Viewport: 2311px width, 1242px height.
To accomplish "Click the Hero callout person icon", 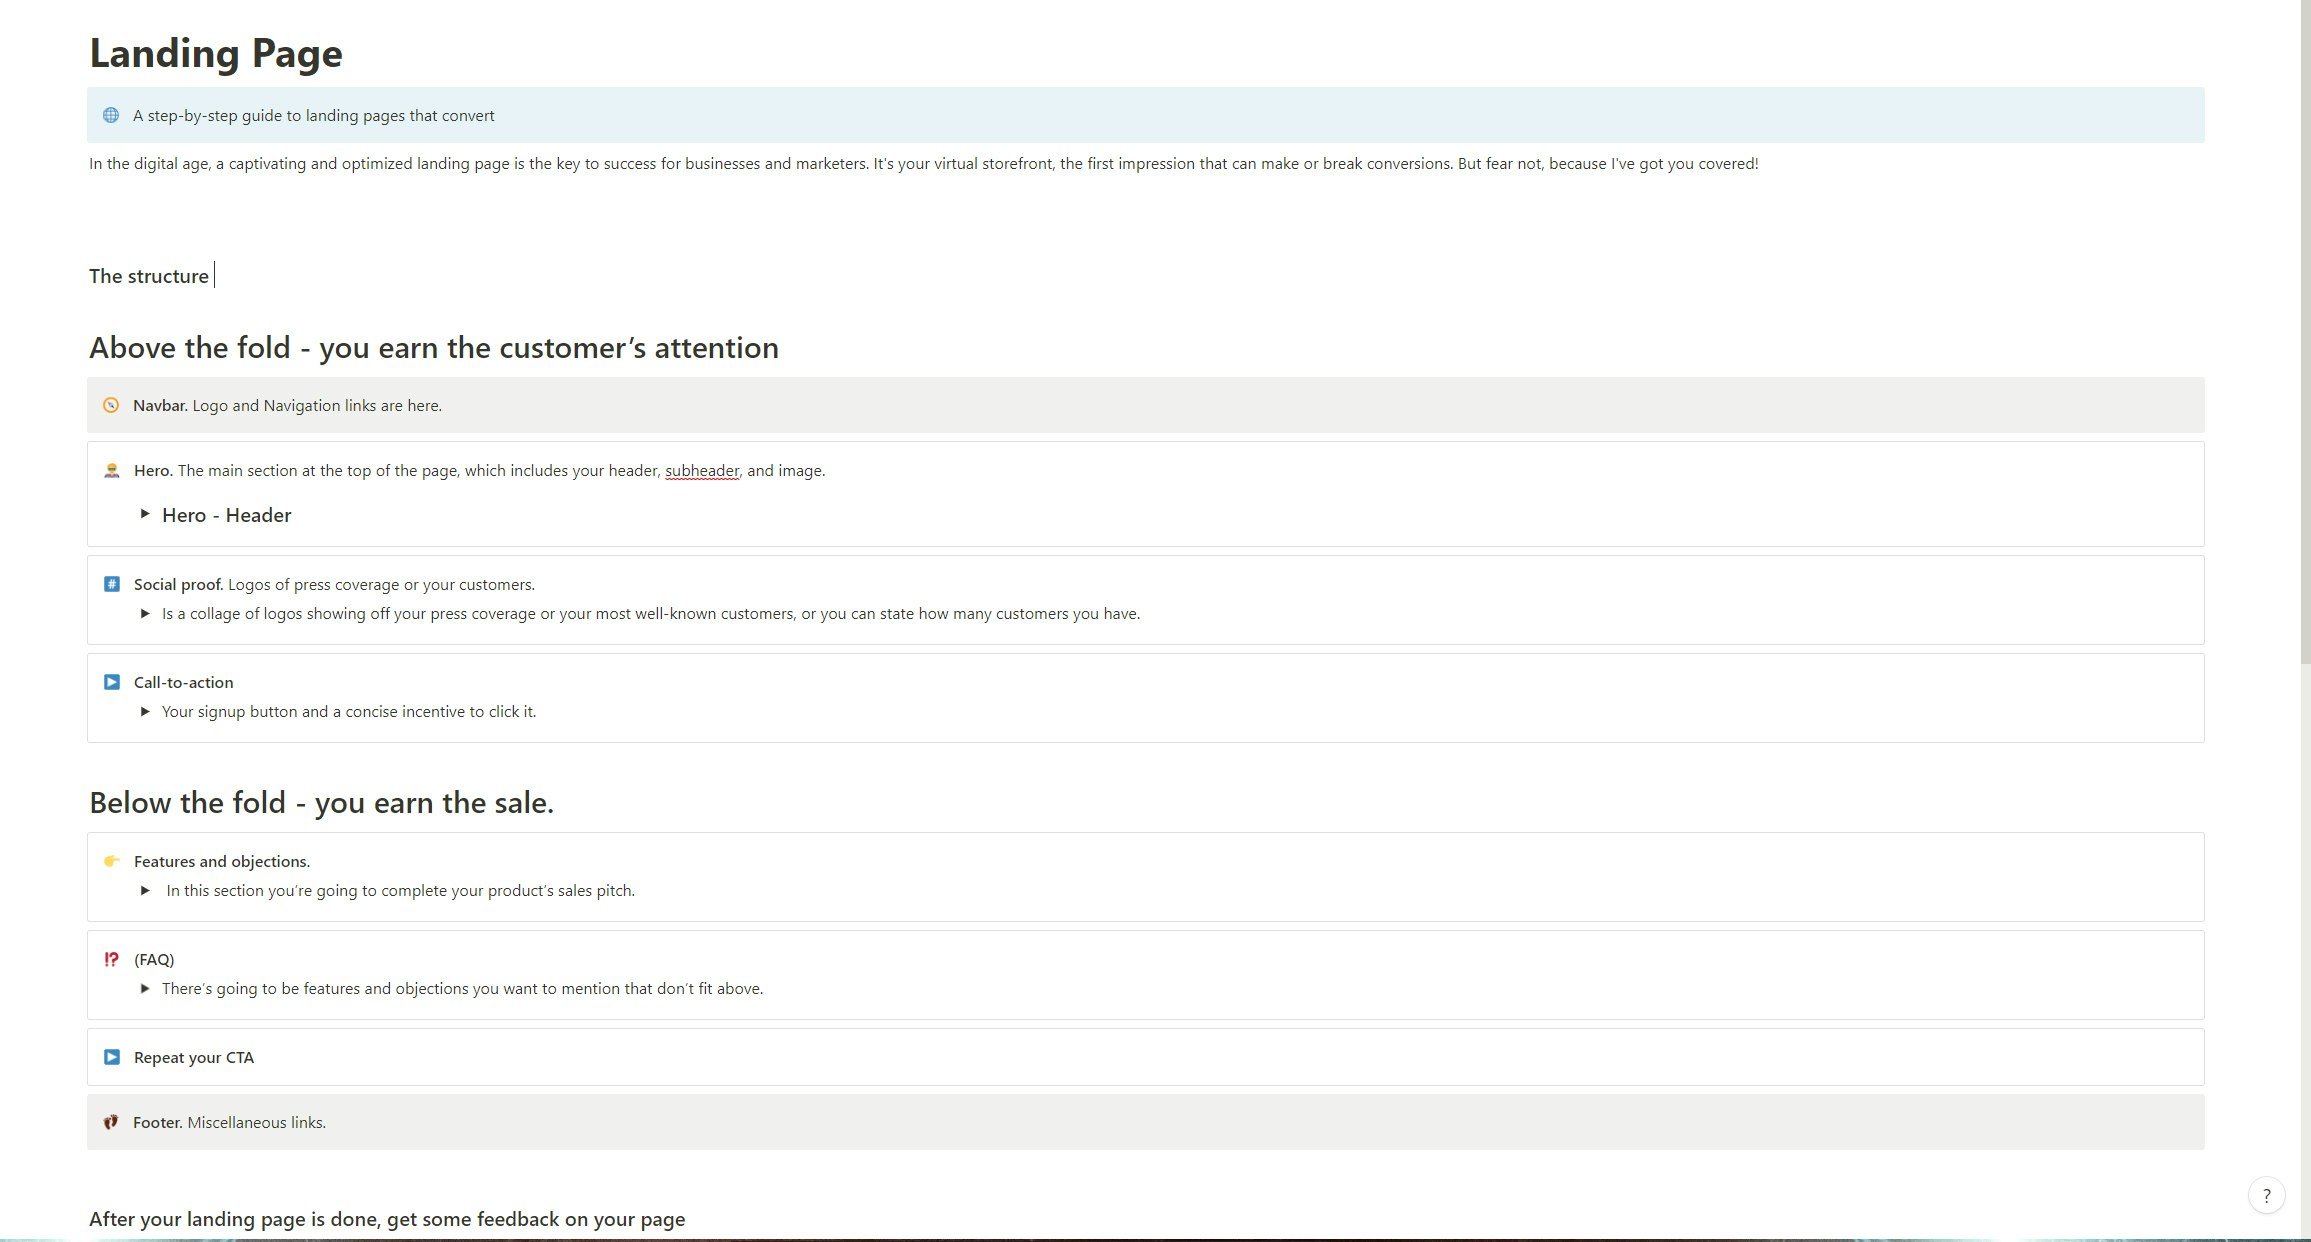I will [x=112, y=470].
